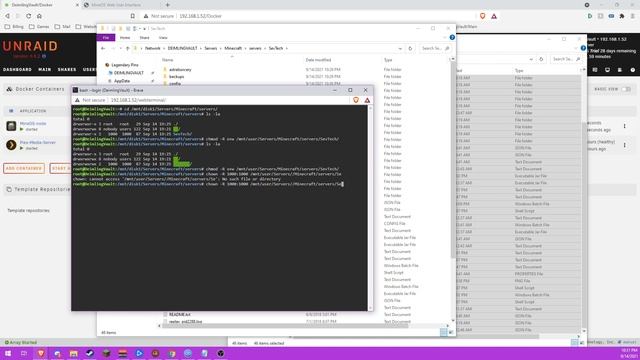Open Brave Shields in the web terminal window

point(356,100)
